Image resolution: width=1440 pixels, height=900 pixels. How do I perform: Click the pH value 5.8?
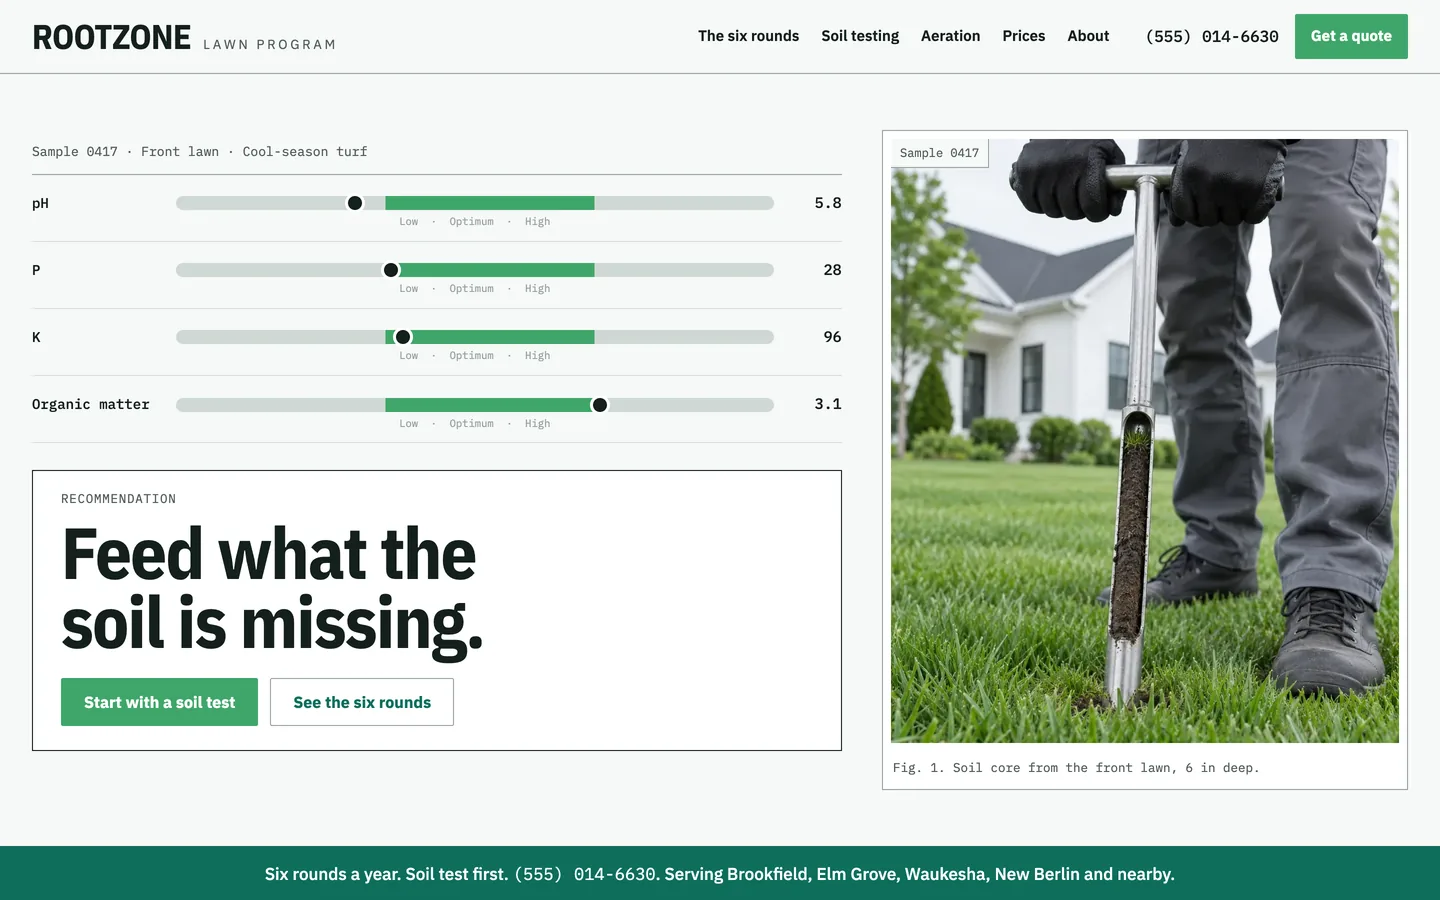tap(828, 203)
